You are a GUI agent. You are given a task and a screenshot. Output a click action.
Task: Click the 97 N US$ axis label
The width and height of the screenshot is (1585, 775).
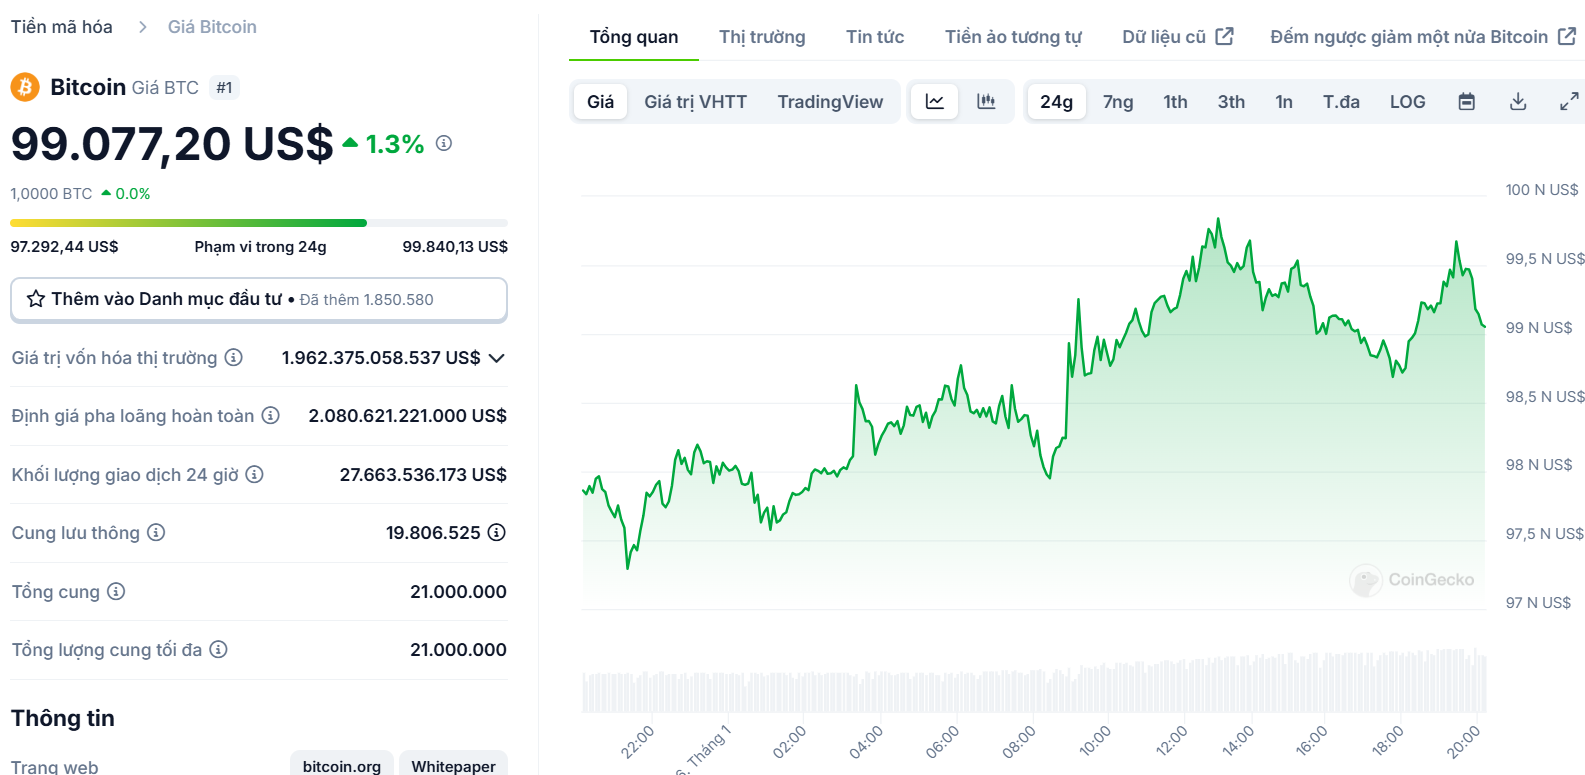pos(1538,602)
